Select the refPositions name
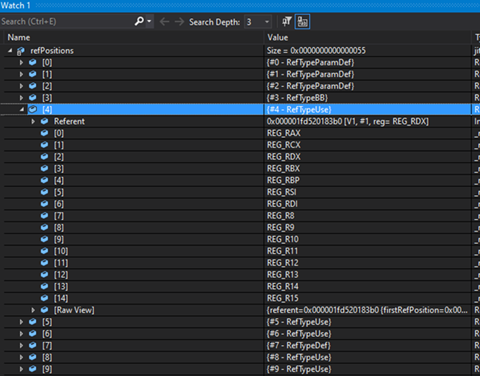Viewport: 480px width, 376px height. coord(52,51)
